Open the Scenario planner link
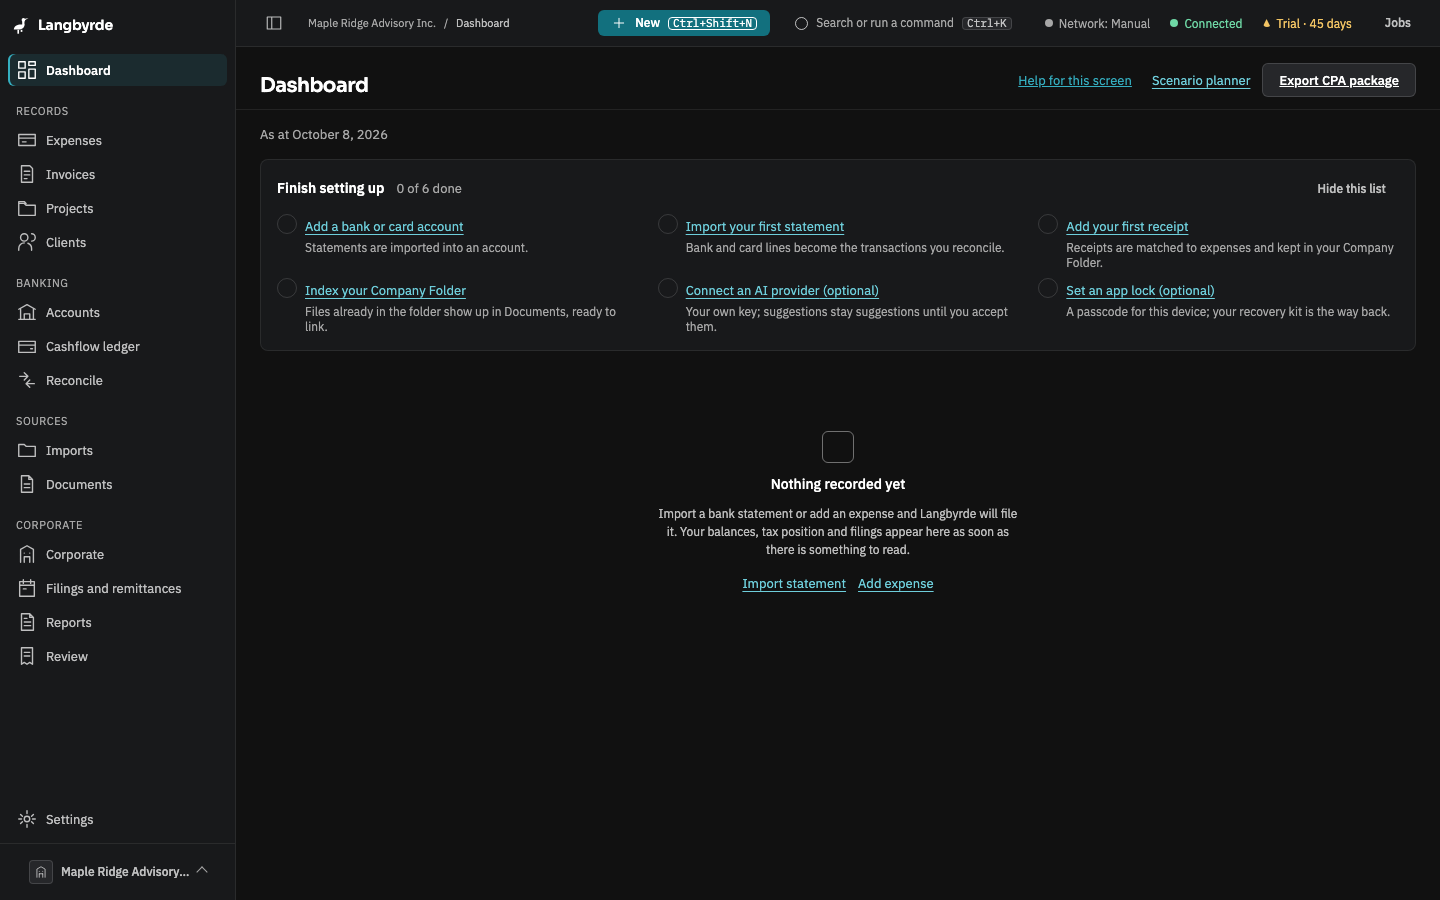1440x900 pixels. tap(1201, 80)
